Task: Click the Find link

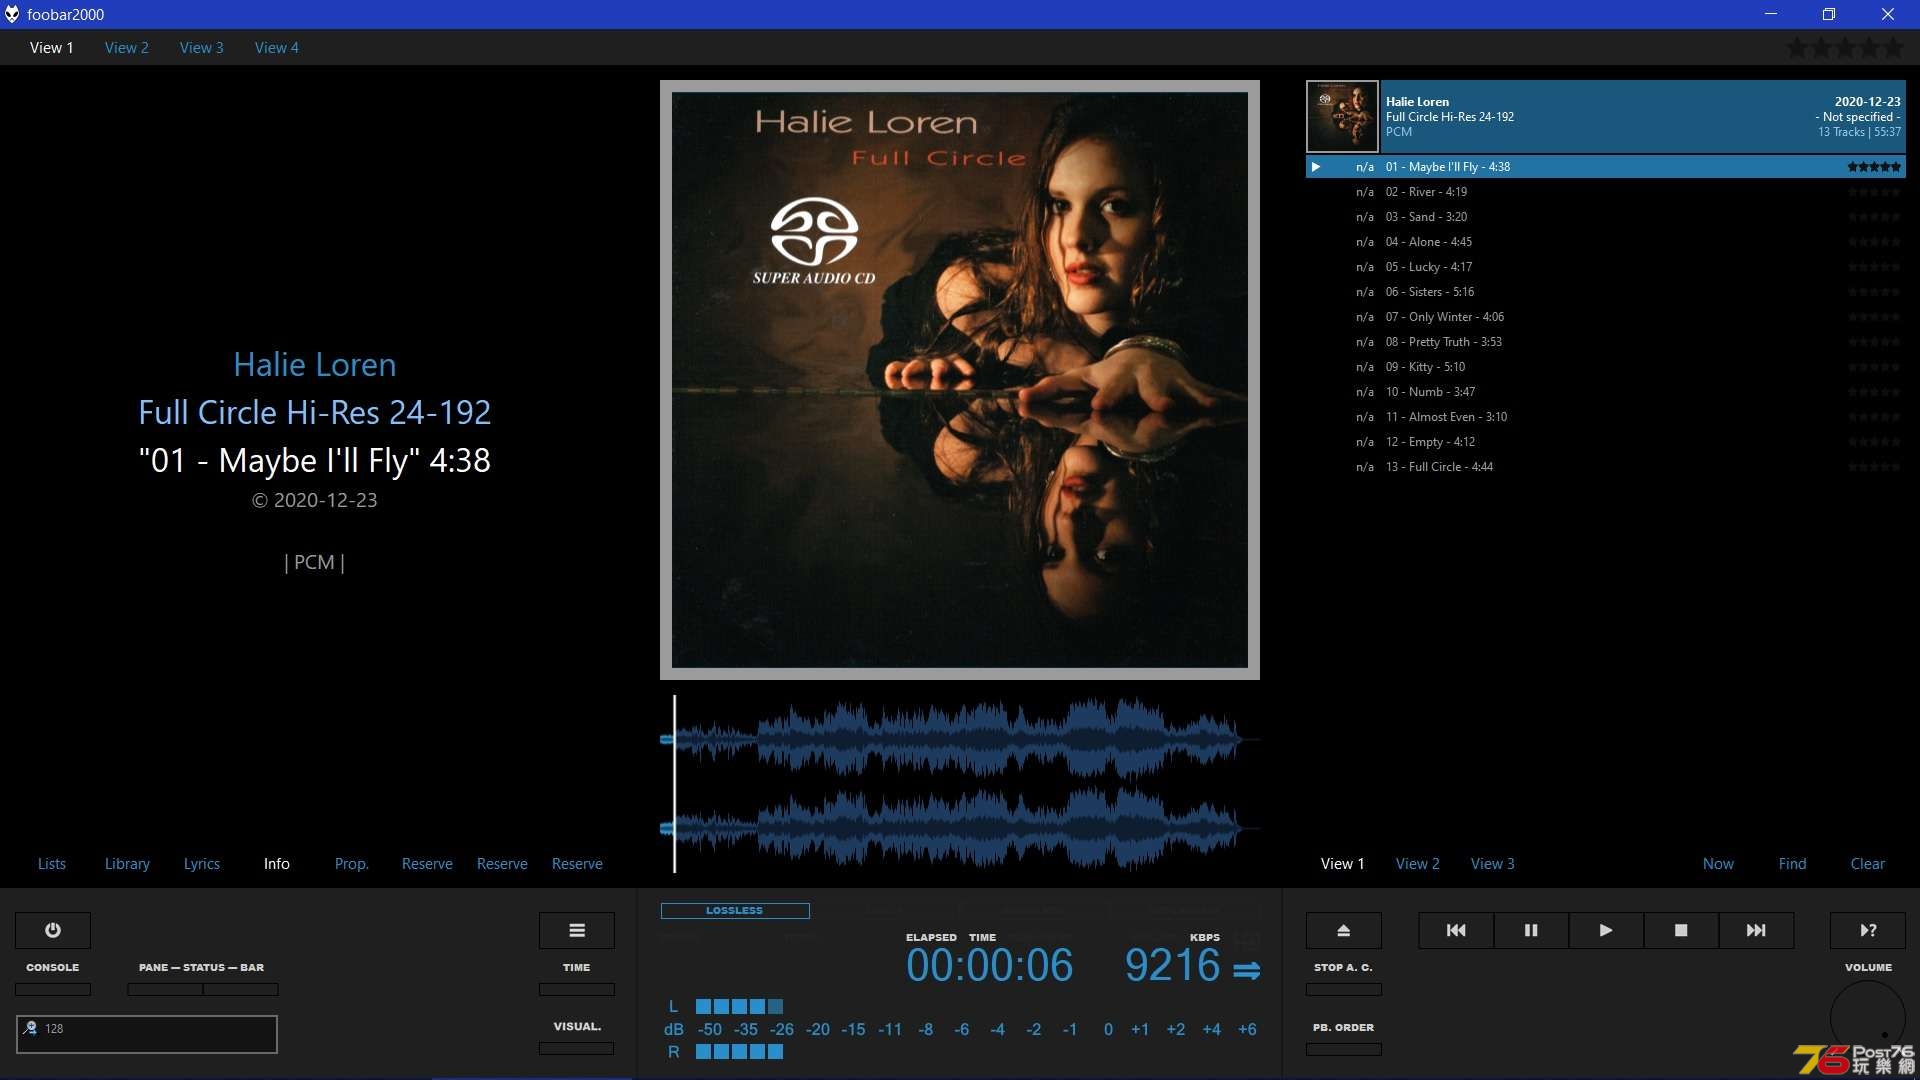Action: tap(1793, 863)
